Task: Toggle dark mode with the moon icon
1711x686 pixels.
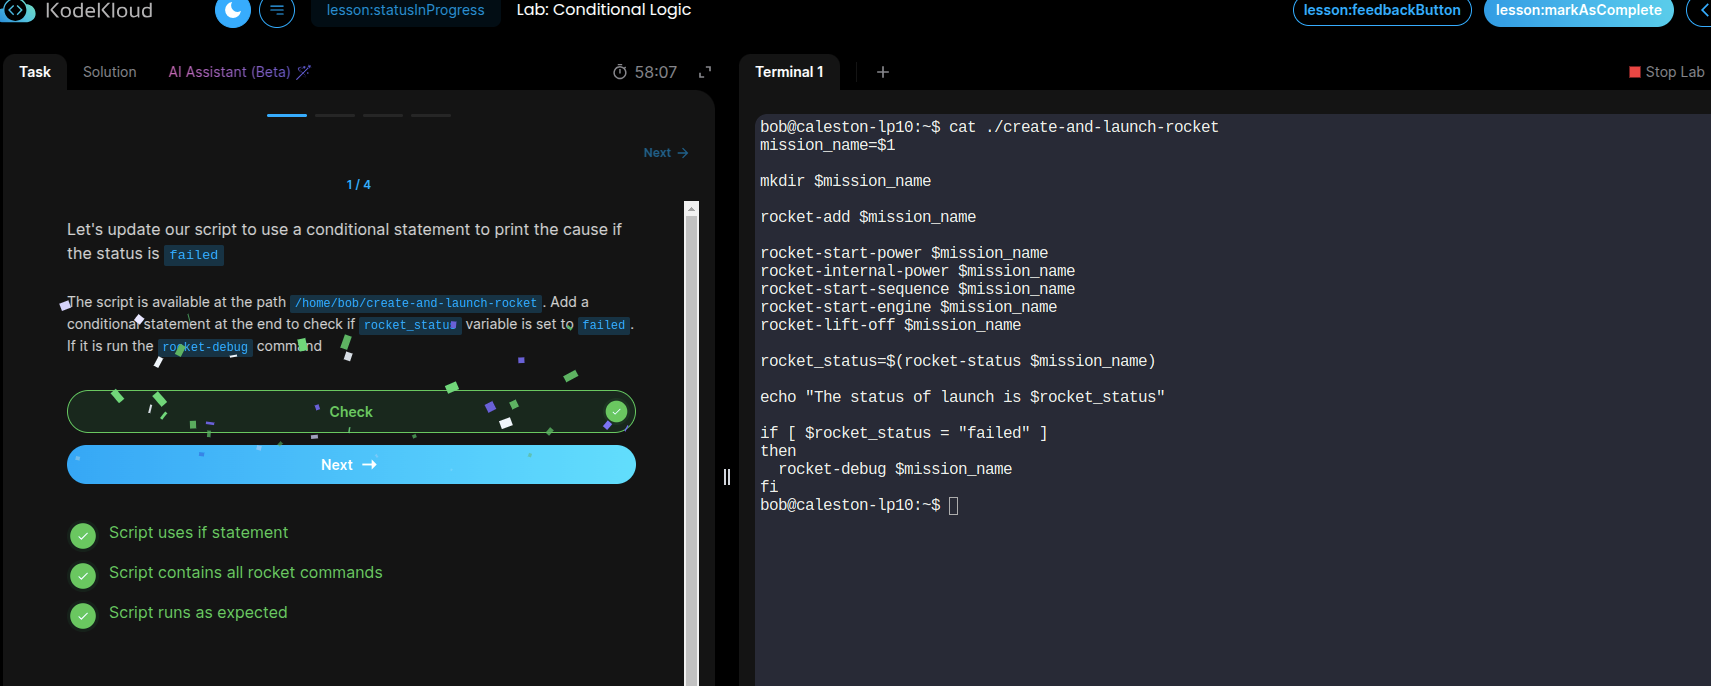Action: 232,11
